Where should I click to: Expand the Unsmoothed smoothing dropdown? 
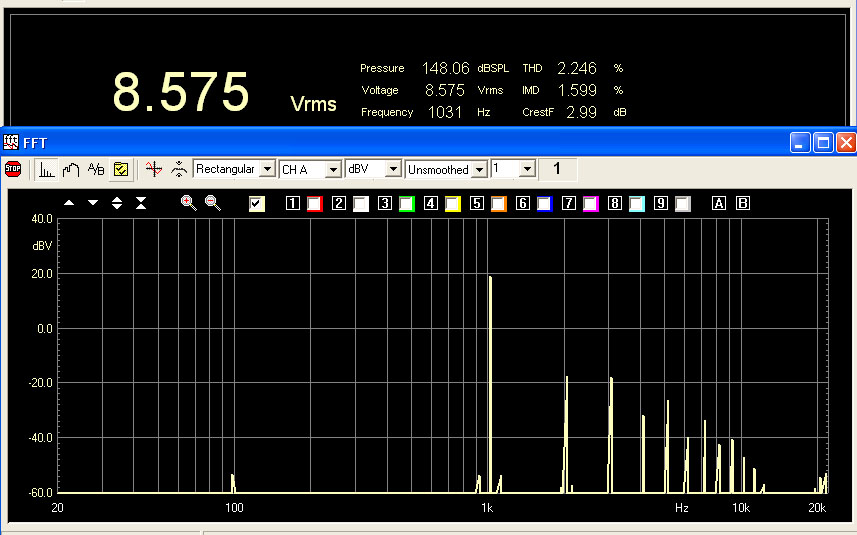tap(480, 170)
